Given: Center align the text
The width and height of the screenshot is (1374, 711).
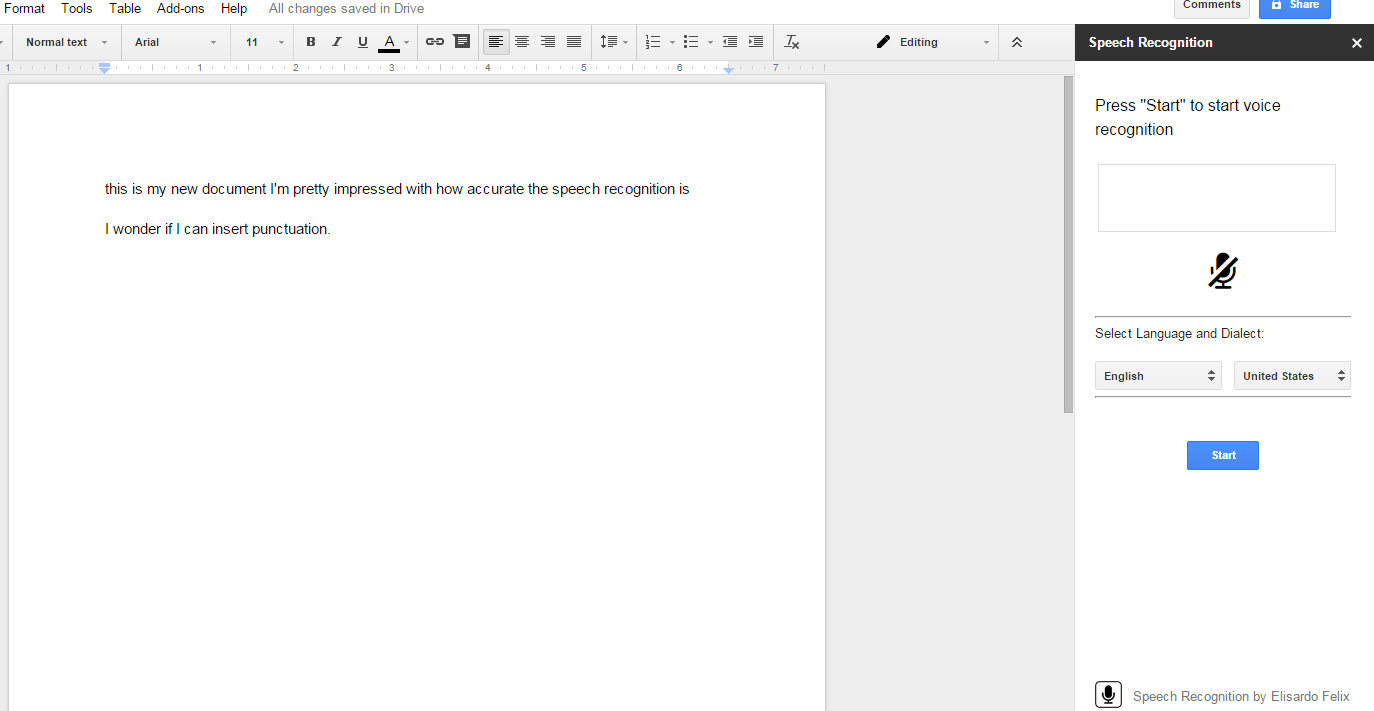Looking at the screenshot, I should click(522, 42).
